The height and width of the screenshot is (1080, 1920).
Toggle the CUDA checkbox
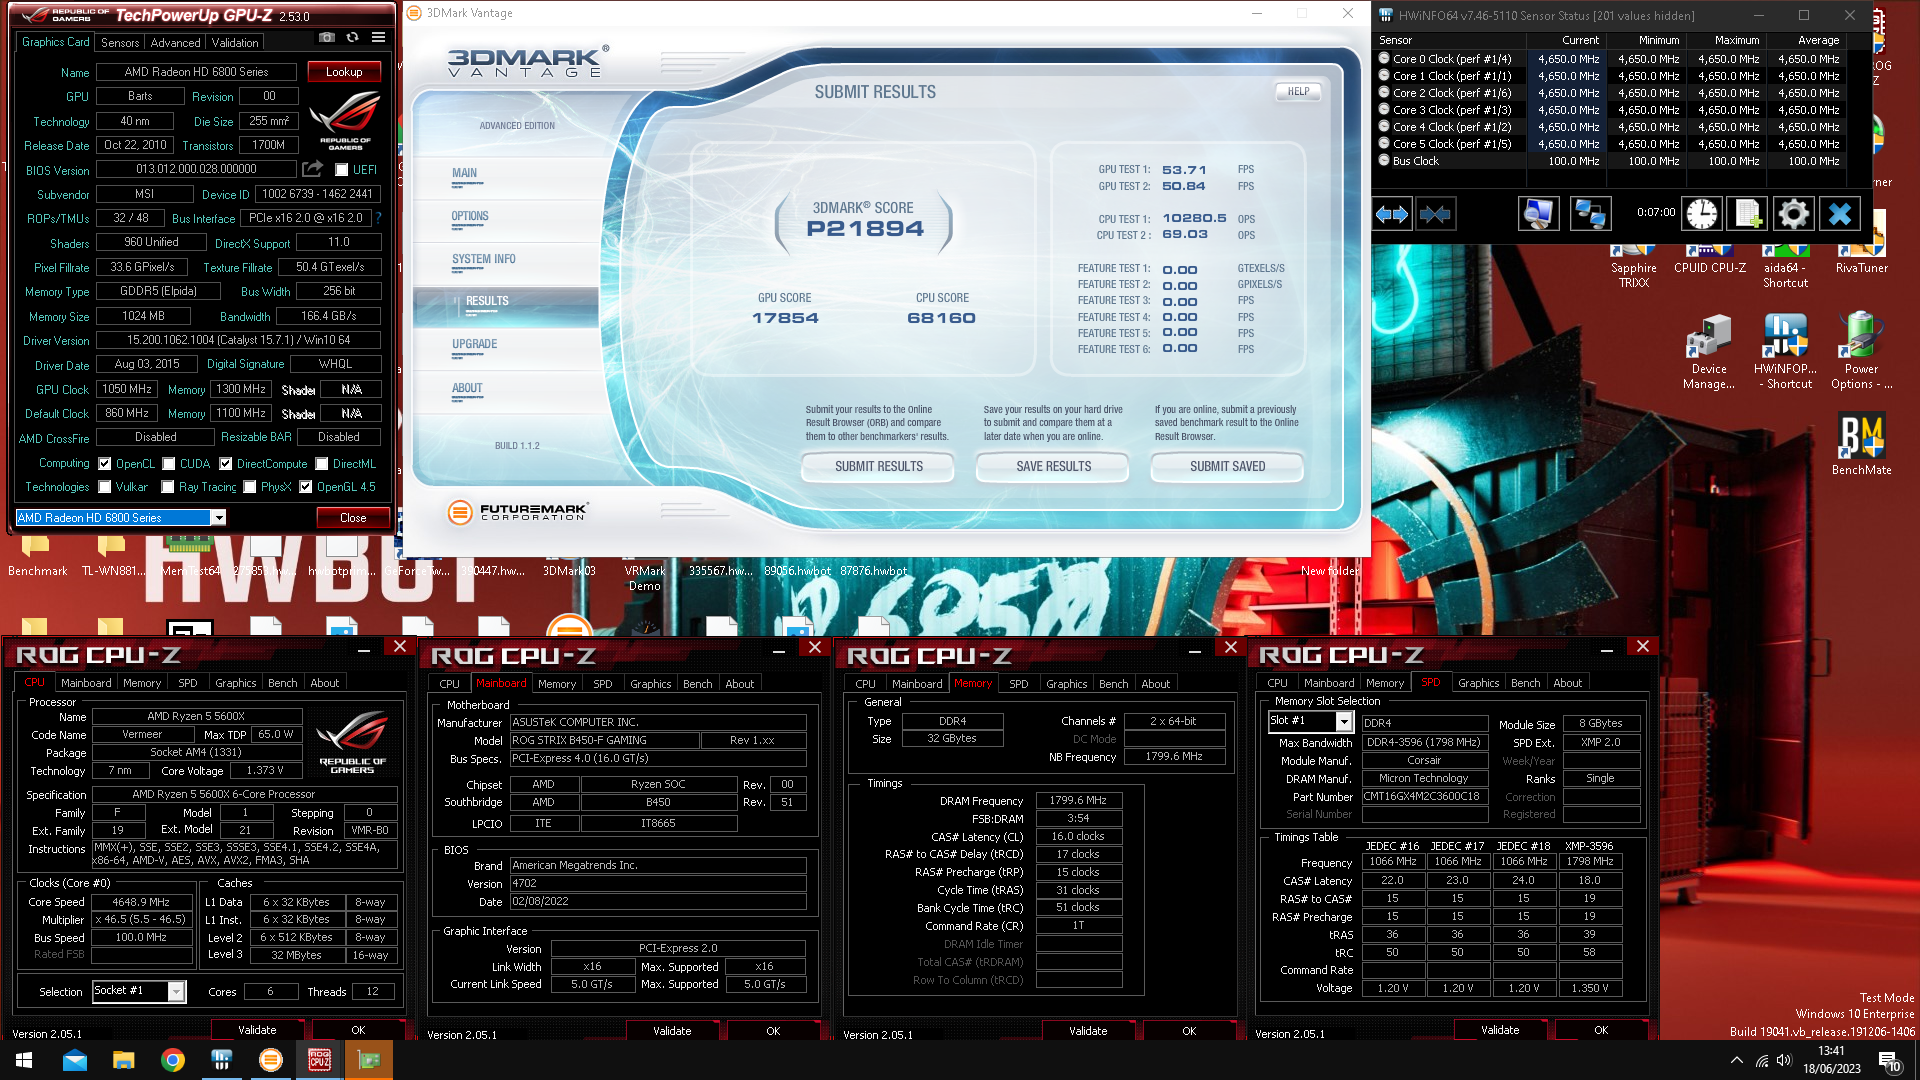169,464
